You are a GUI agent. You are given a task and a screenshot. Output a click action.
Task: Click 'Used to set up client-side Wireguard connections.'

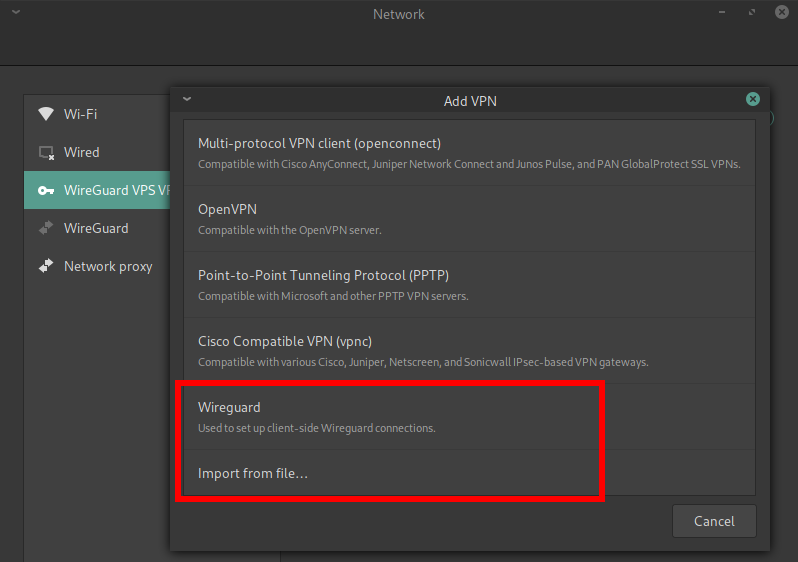pyautogui.click(x=317, y=428)
